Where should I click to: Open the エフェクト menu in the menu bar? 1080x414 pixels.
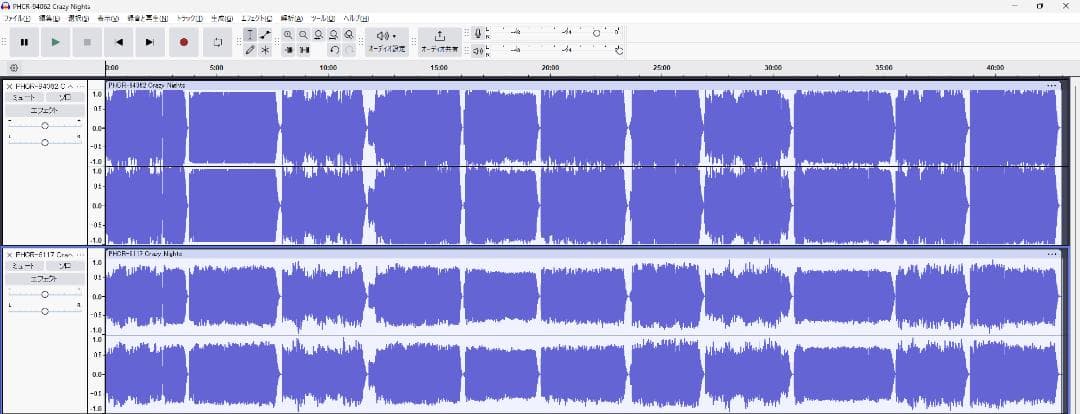(x=257, y=19)
